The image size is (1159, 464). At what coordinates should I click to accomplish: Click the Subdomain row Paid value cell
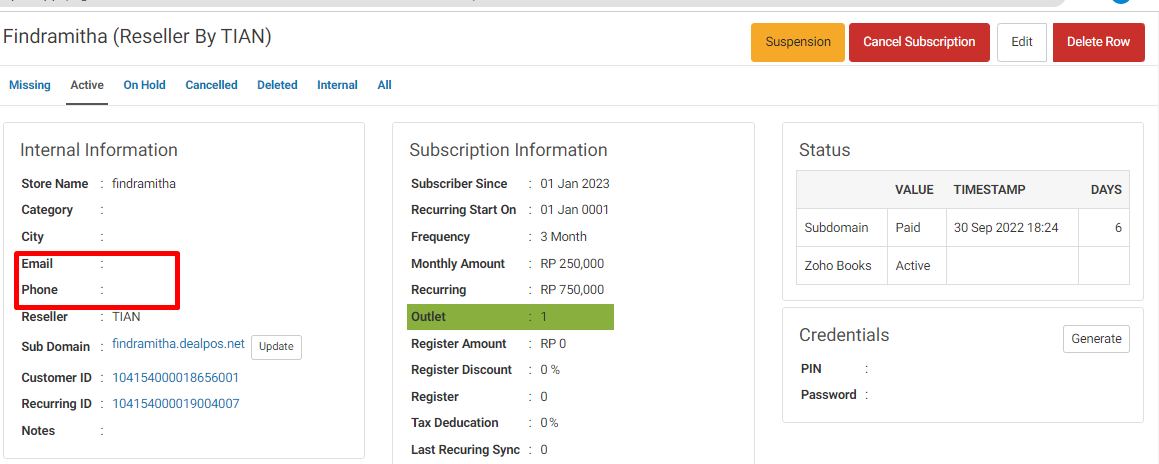917,228
